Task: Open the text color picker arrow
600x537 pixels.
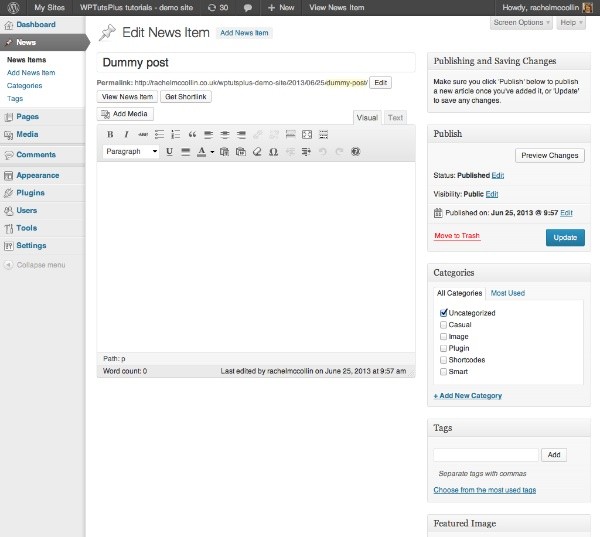Action: pos(212,152)
